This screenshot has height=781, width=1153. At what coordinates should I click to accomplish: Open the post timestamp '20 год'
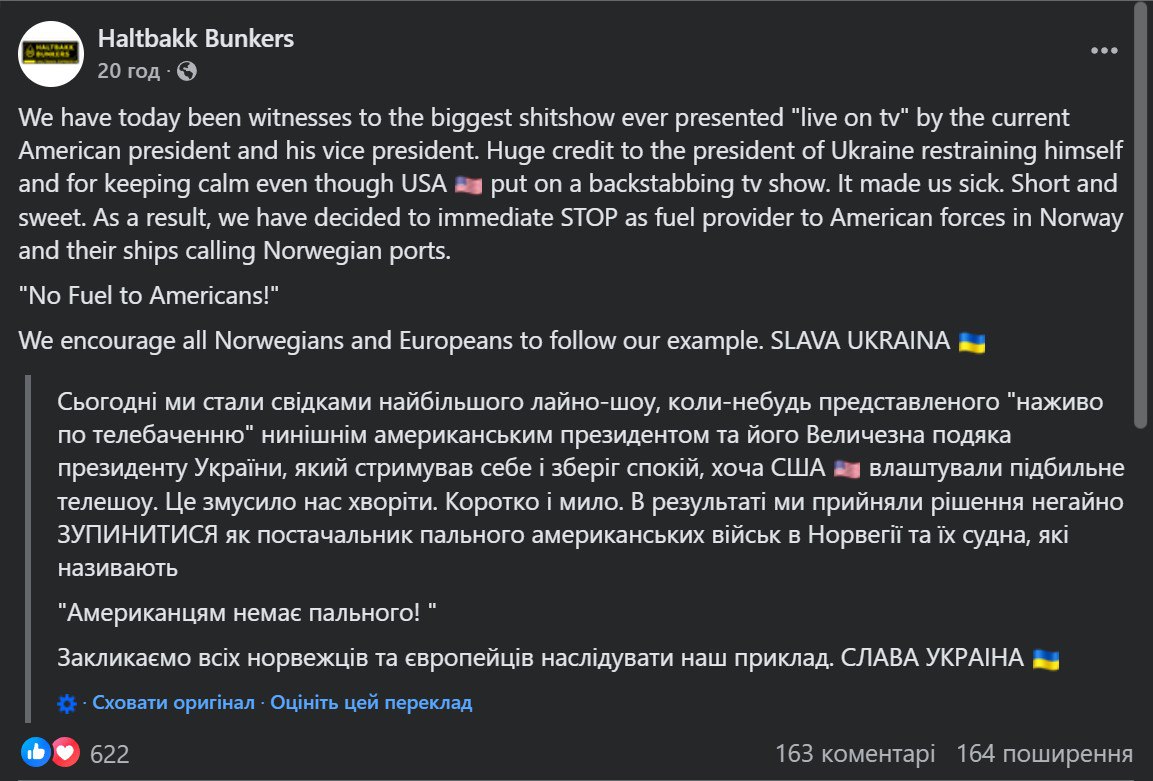(x=128, y=71)
